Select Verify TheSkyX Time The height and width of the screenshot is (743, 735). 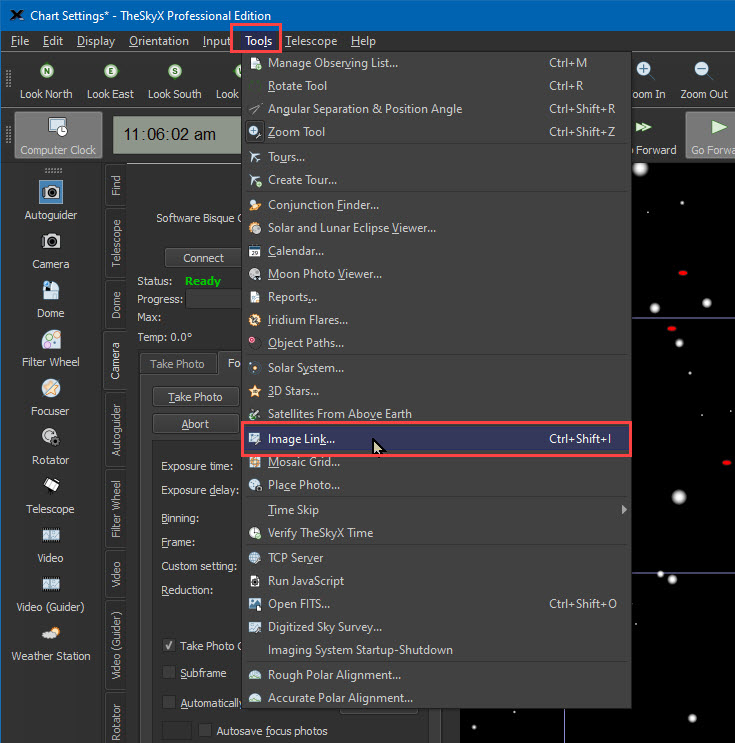click(x=436, y=533)
